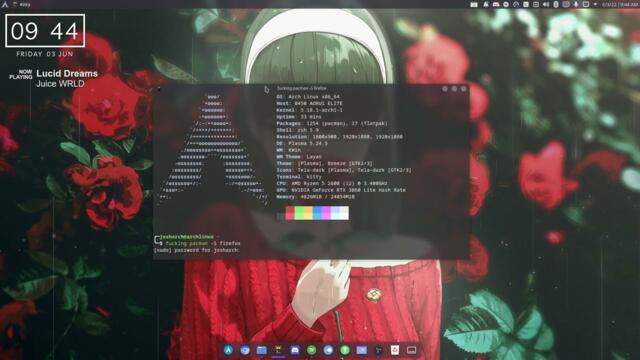Click the Host: B450 AORUS ELITE line
Viewport: 640px width, 360px height.
click(309, 103)
